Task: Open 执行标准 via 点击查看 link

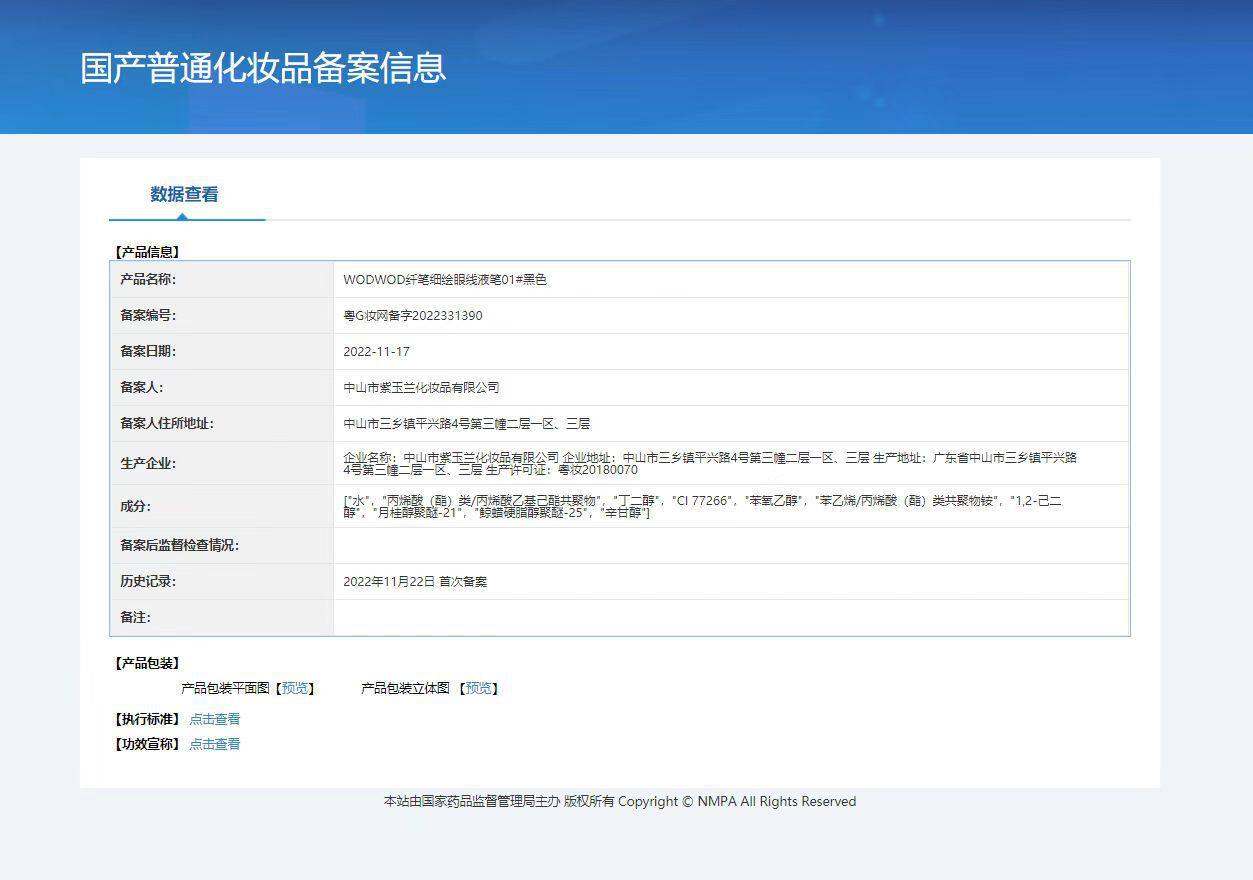Action: click(213, 718)
